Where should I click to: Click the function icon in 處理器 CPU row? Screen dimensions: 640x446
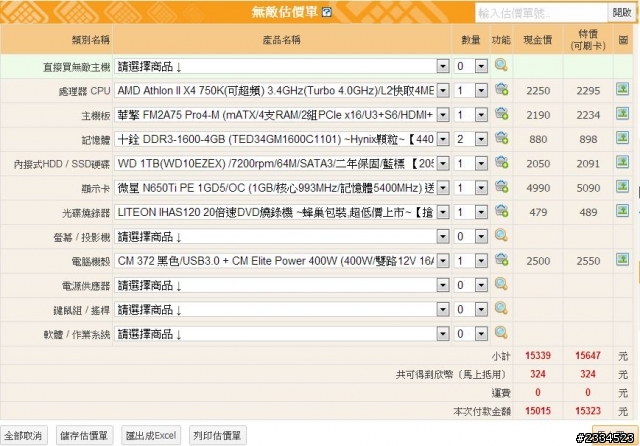pyautogui.click(x=501, y=89)
